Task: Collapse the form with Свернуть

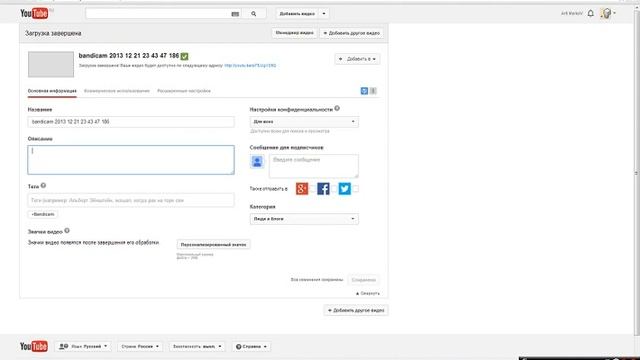Action: (368, 293)
